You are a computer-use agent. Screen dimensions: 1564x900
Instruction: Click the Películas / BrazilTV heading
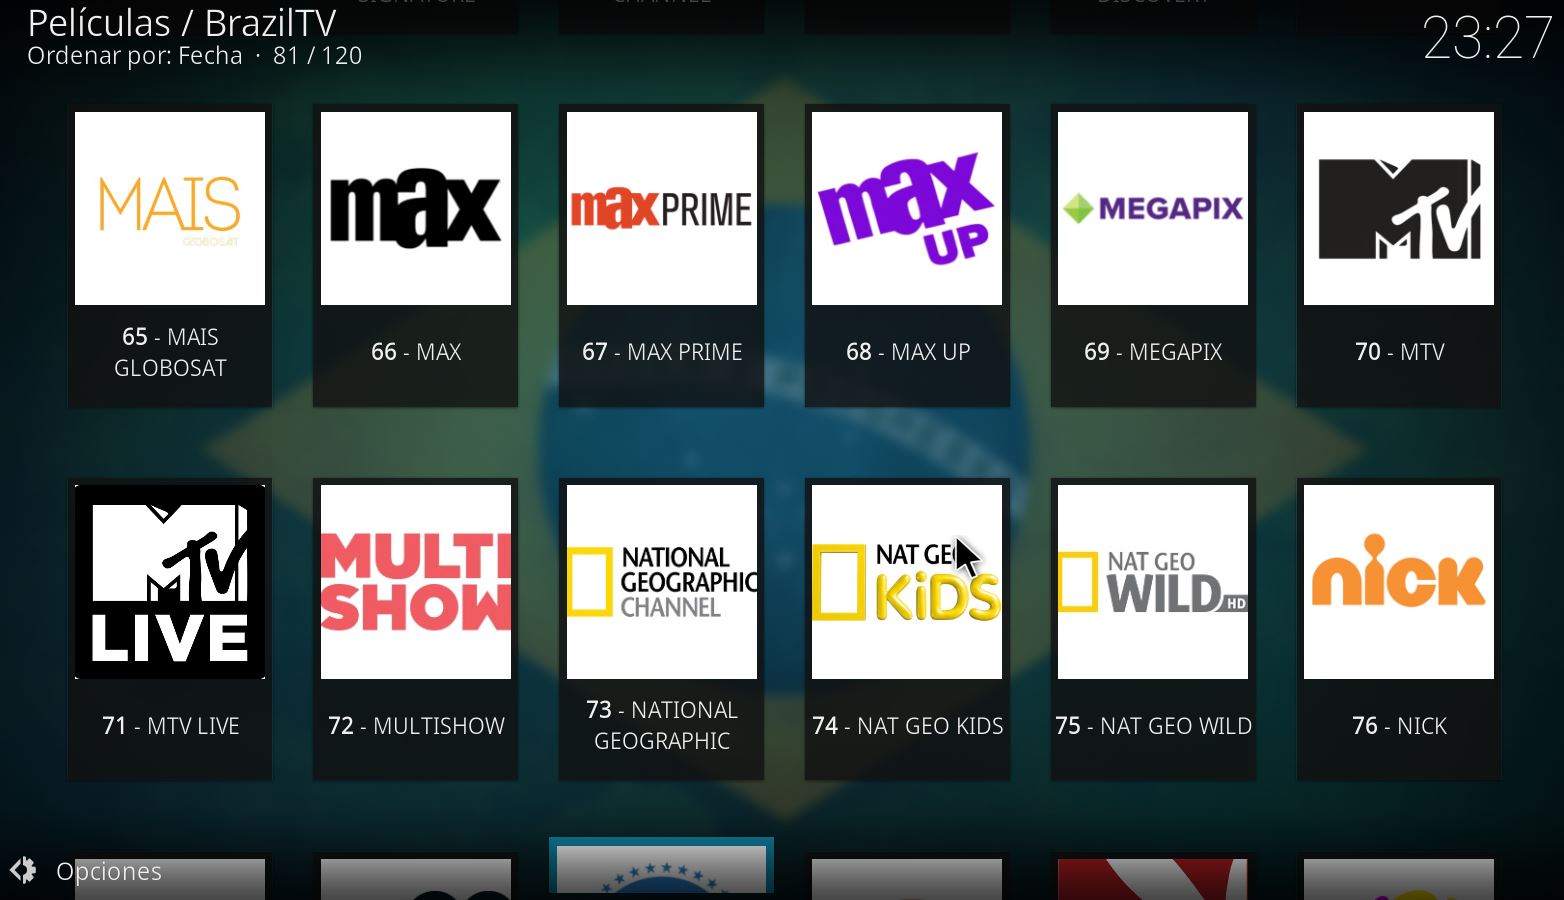(182, 23)
